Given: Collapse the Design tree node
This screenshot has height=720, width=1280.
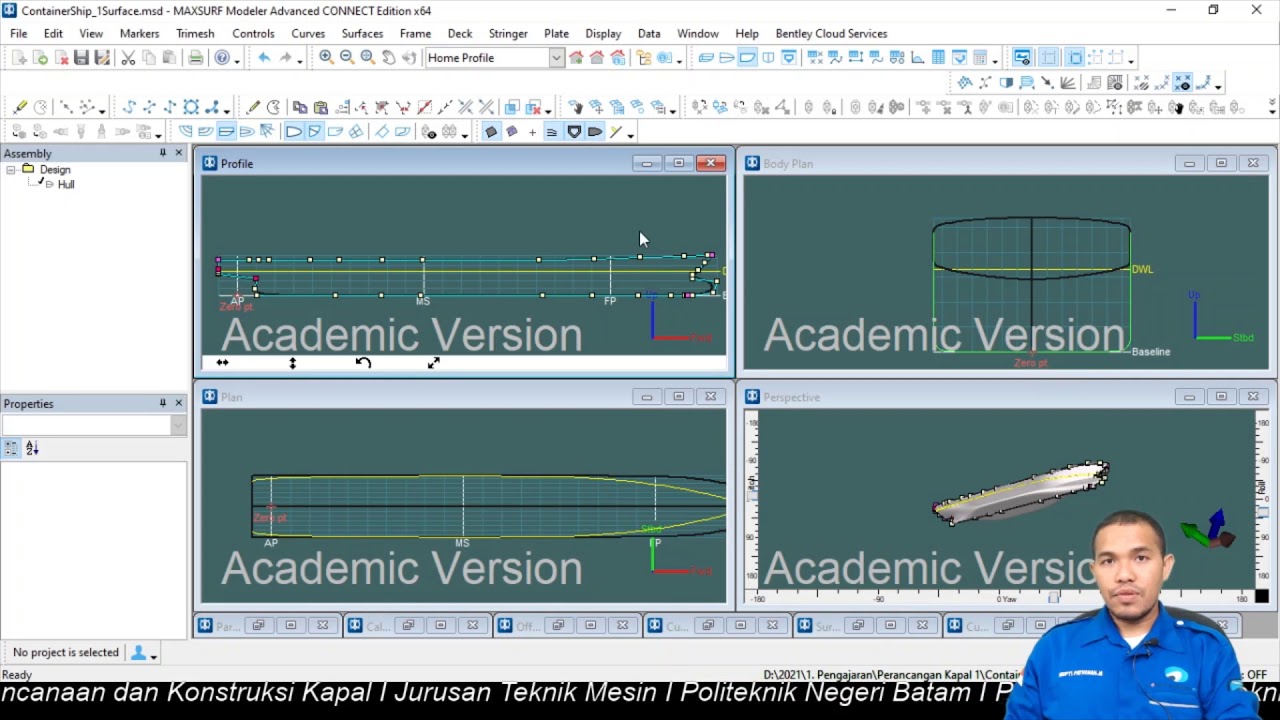Looking at the screenshot, I should (10, 170).
